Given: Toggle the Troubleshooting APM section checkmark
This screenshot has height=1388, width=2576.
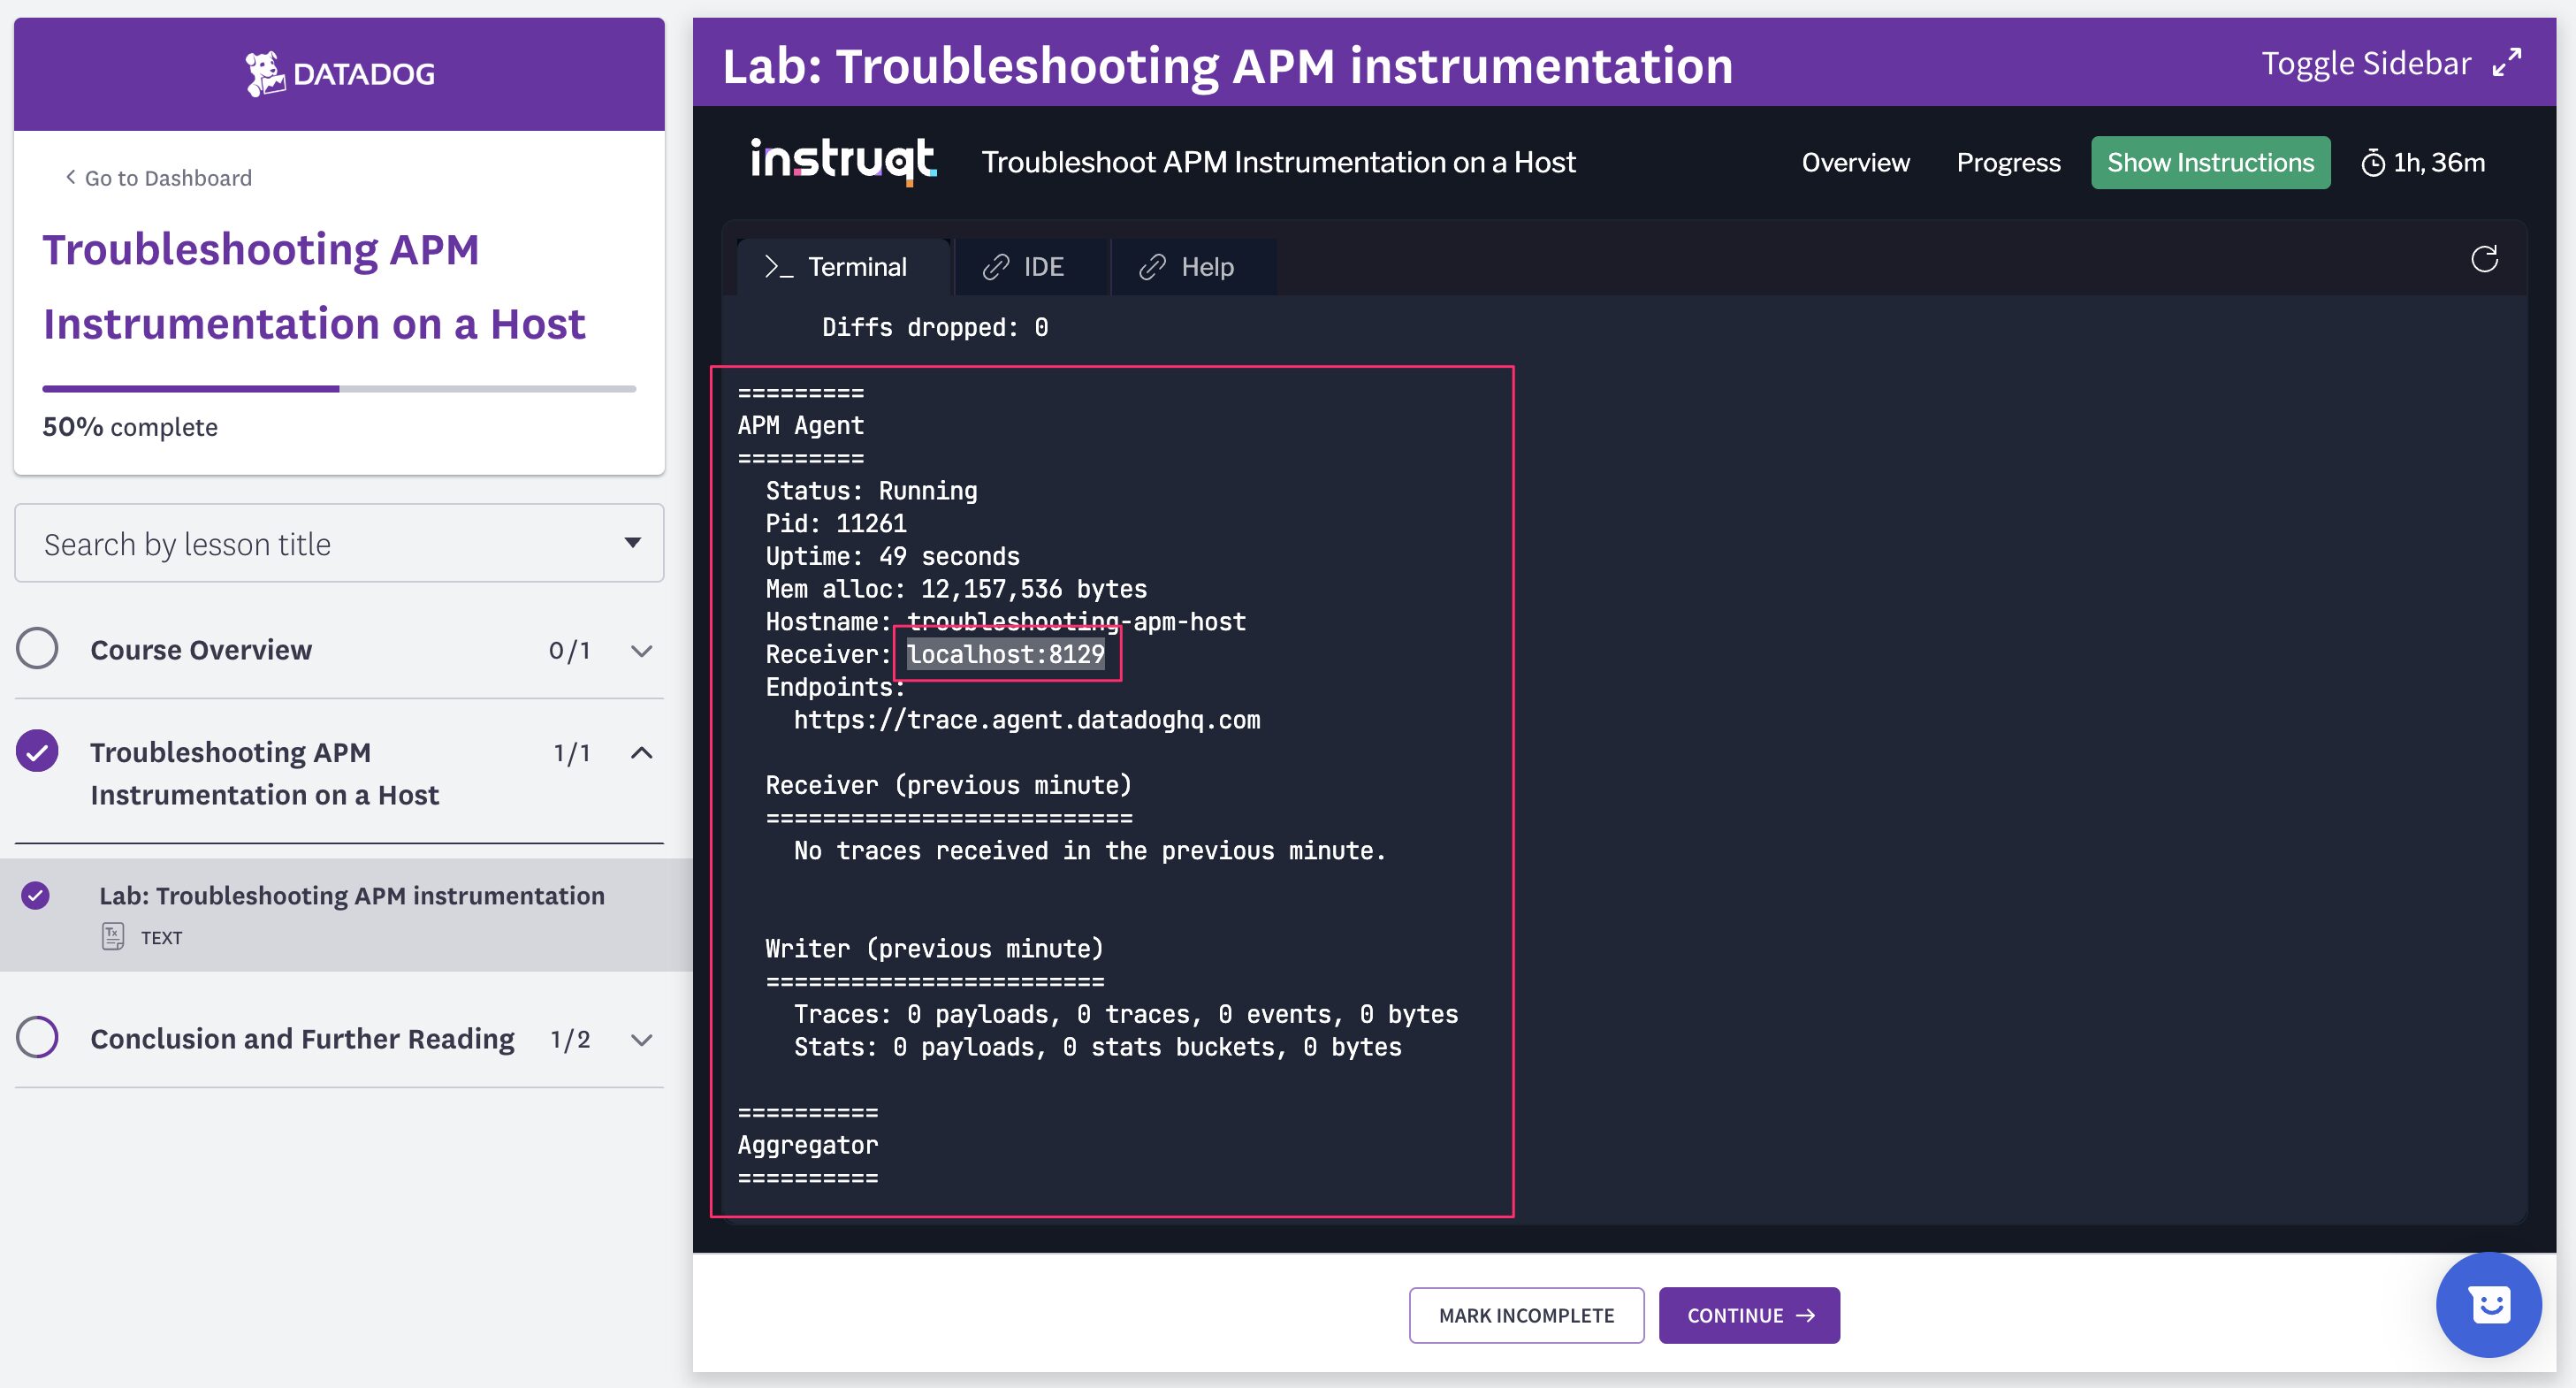Looking at the screenshot, I should (37, 751).
